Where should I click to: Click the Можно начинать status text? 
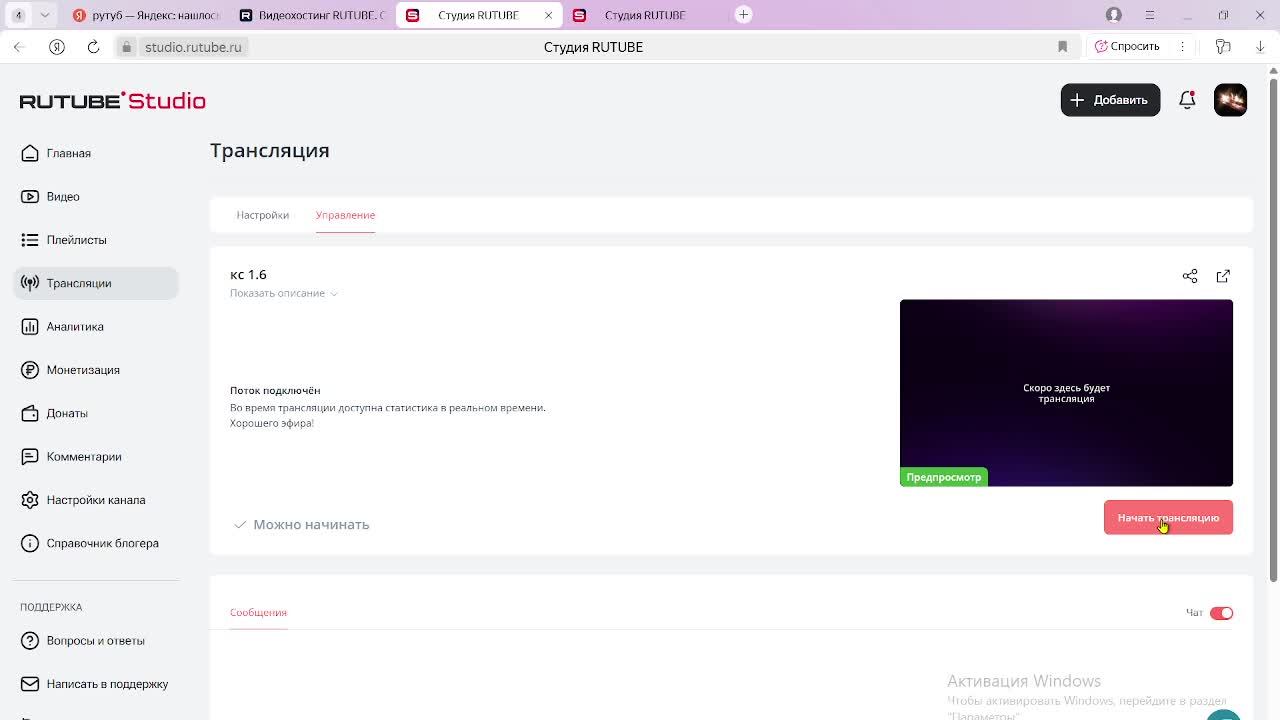(x=311, y=525)
